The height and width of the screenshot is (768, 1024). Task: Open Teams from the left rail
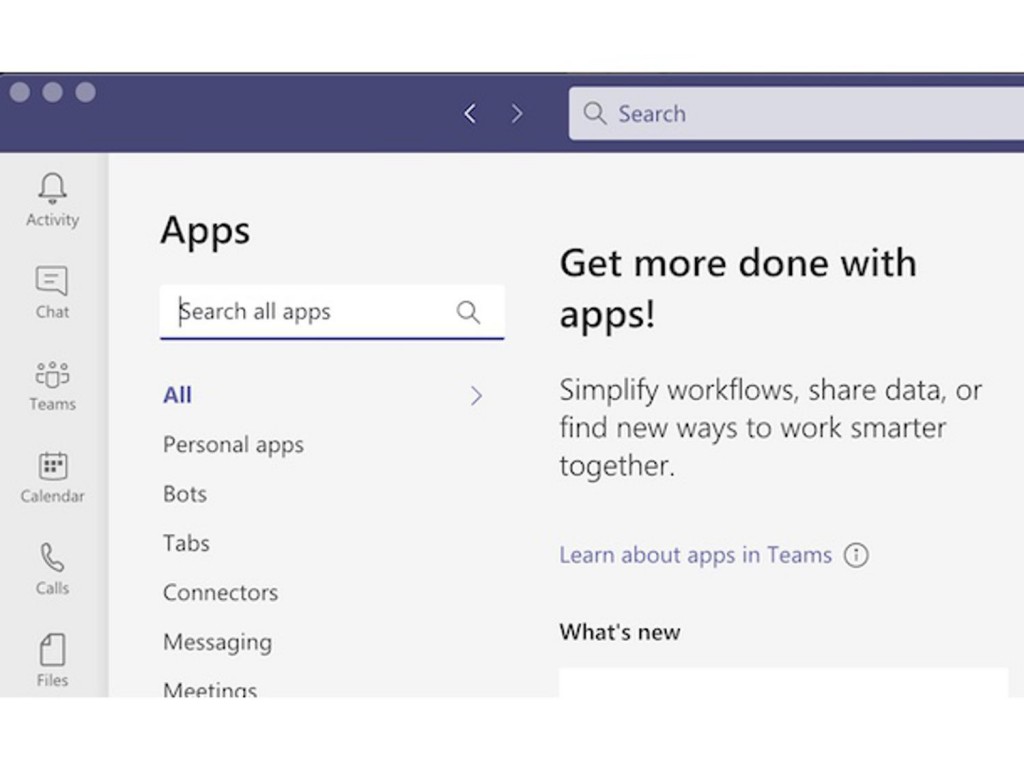pyautogui.click(x=51, y=380)
